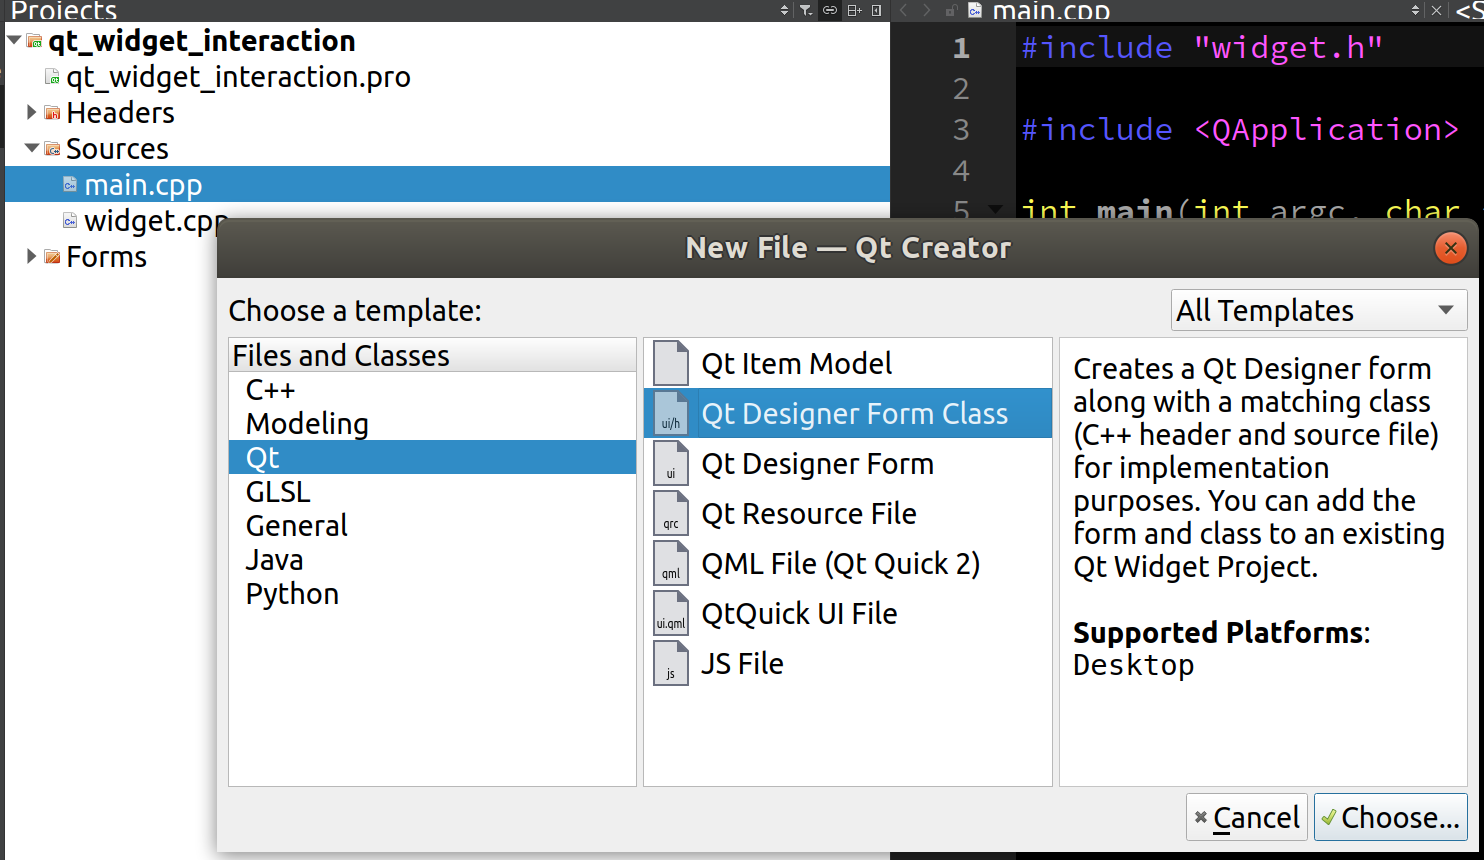Screen dimensions: 1484x860
Task: Click line 1 include widget.h in editor
Action: tap(1202, 47)
